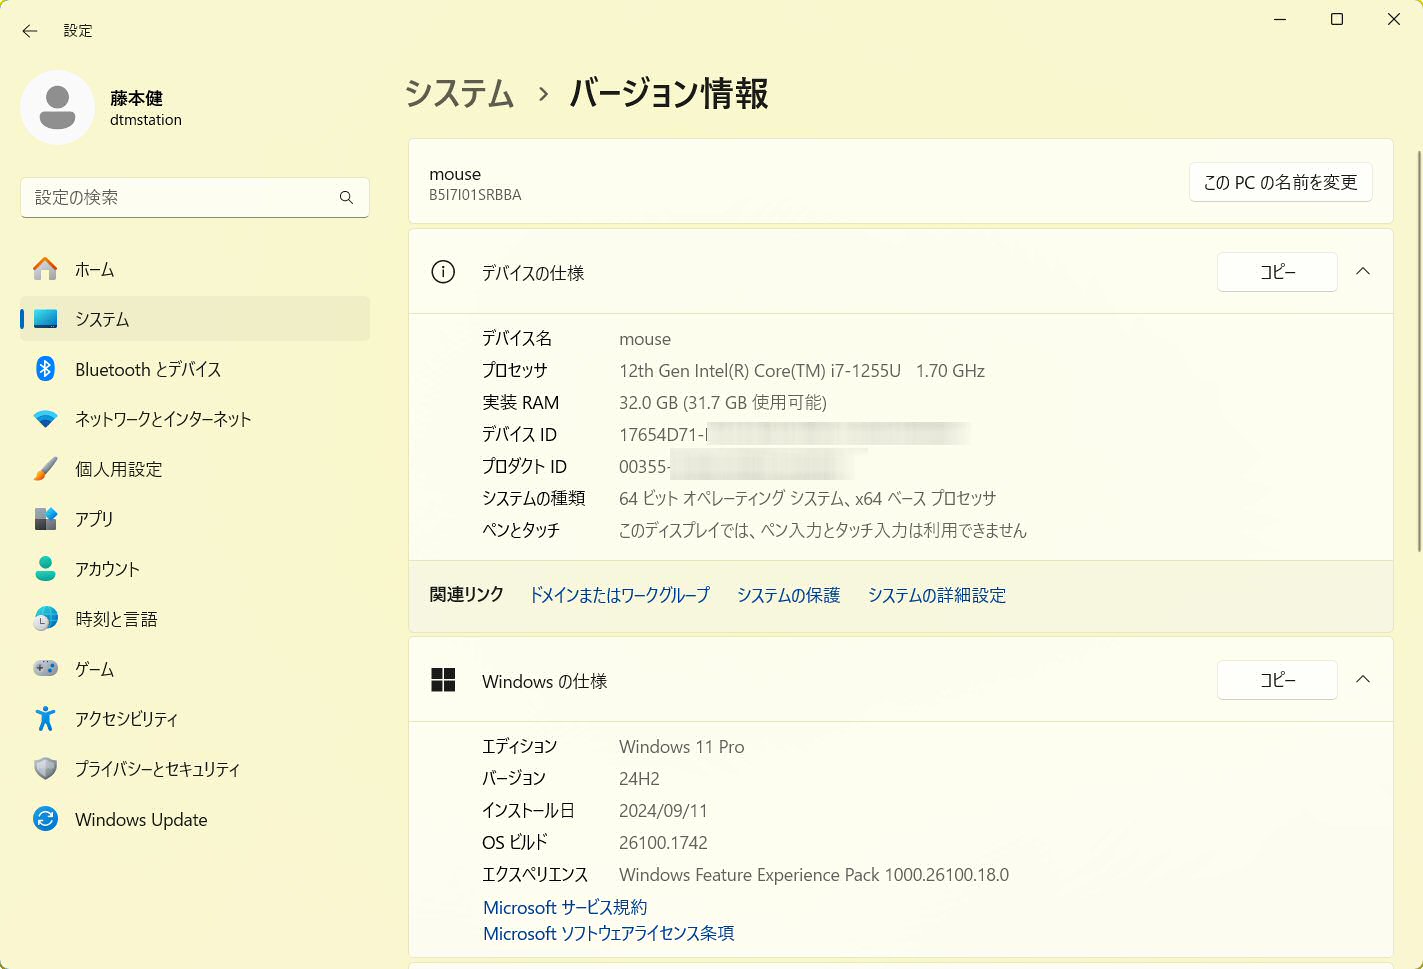Select ゲーム in the sidebar
The image size is (1423, 969).
pos(195,669)
